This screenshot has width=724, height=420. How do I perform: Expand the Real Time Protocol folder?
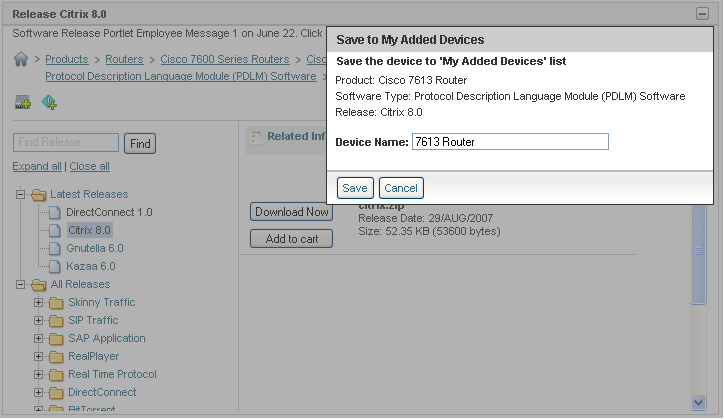coord(38,375)
